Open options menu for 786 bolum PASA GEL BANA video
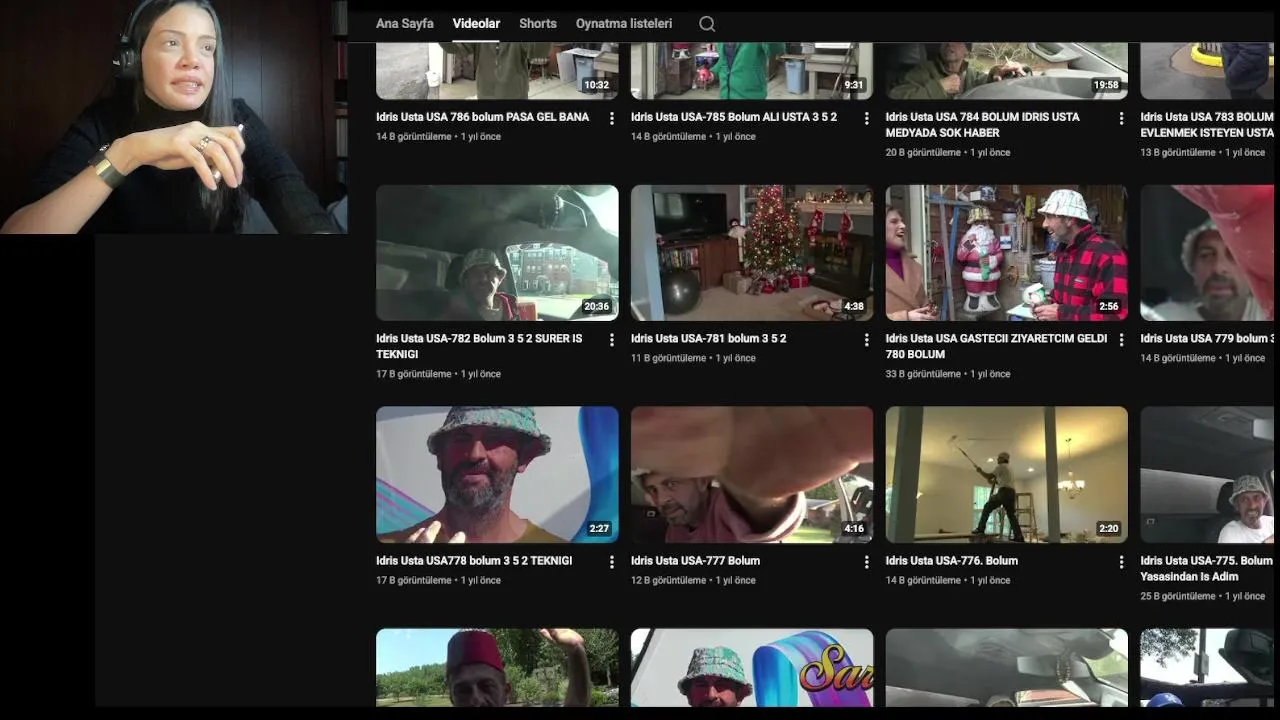 click(612, 118)
